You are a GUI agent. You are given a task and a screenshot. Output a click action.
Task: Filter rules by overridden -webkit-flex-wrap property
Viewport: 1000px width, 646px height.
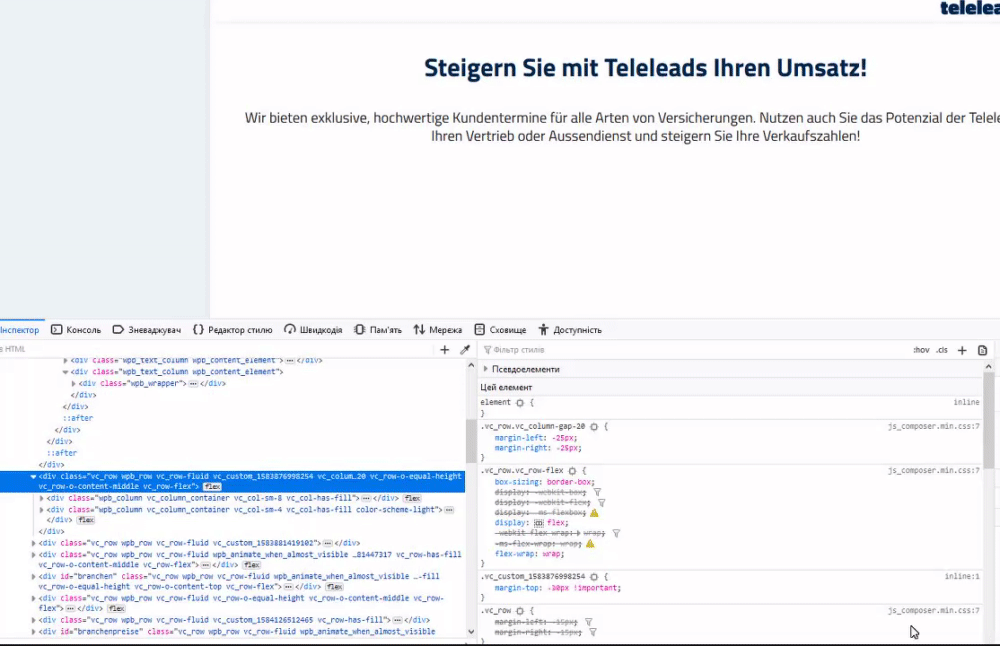(x=616, y=533)
